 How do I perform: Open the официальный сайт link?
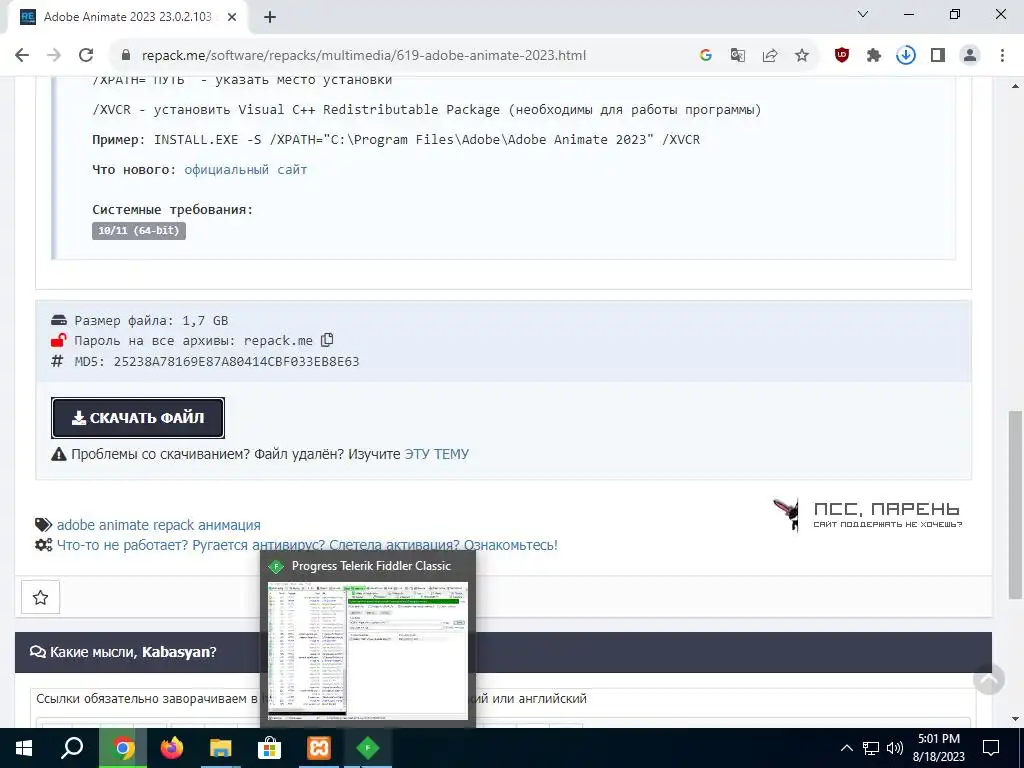[x=246, y=170]
